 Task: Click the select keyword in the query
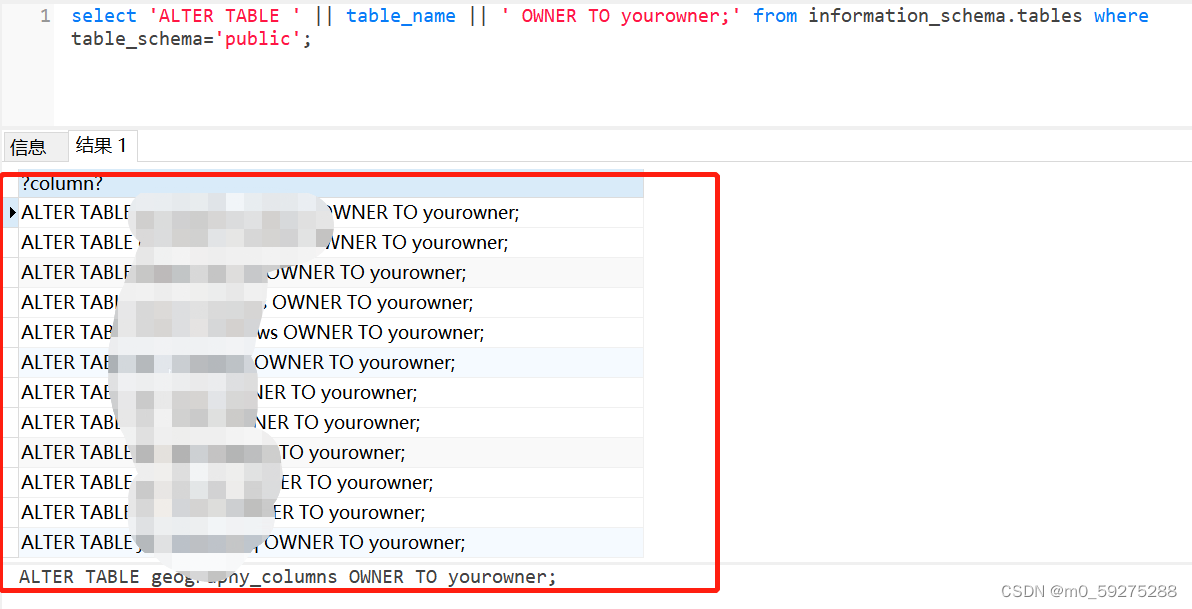tap(102, 15)
